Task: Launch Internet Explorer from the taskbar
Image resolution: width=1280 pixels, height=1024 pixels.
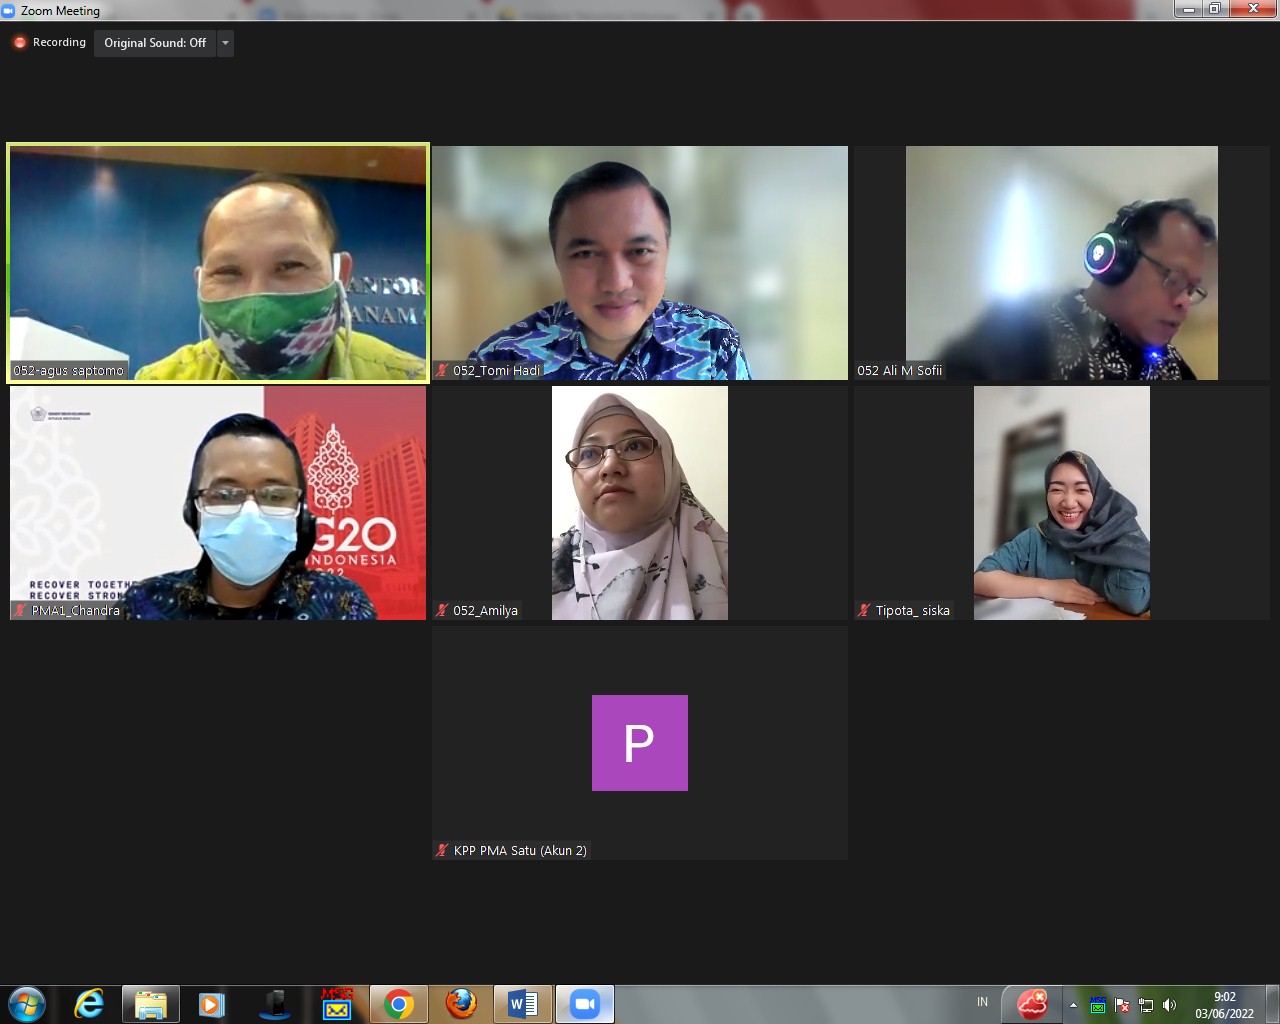Action: pyautogui.click(x=89, y=1004)
